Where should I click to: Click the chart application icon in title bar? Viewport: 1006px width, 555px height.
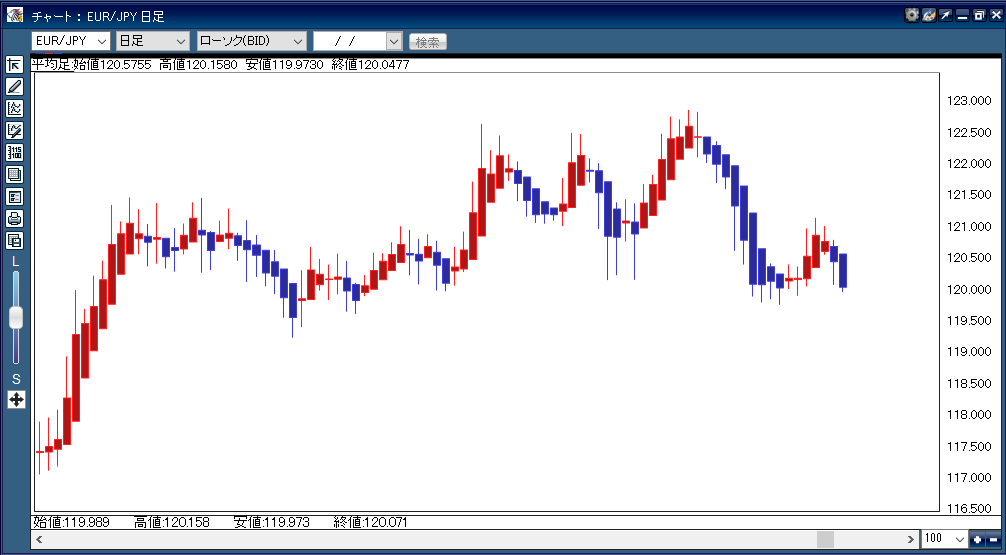tap(14, 15)
